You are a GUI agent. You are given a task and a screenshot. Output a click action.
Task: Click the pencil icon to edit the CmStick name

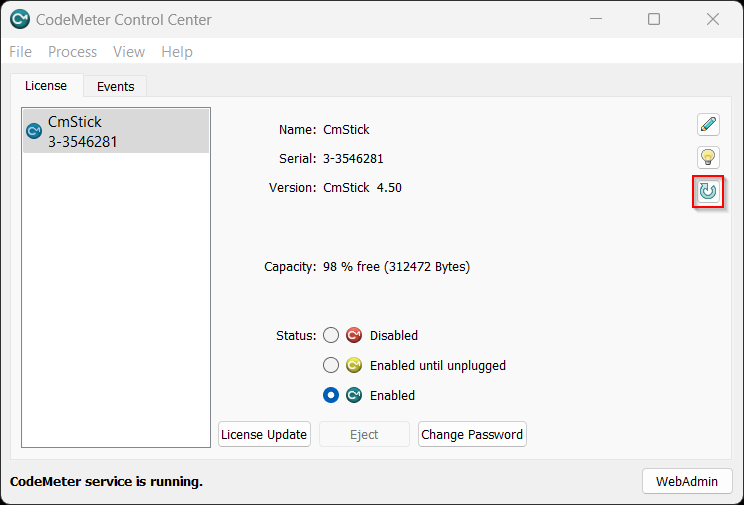[708, 125]
